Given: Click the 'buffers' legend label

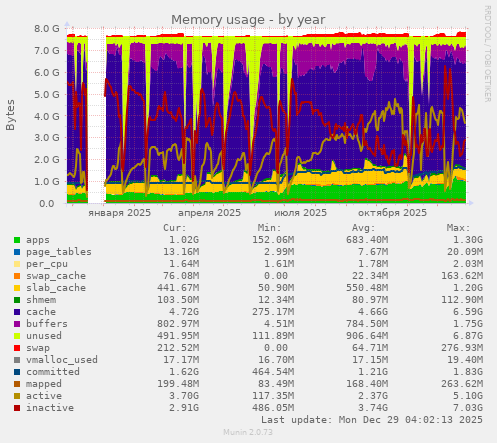Looking at the screenshot, I should click(x=47, y=324).
